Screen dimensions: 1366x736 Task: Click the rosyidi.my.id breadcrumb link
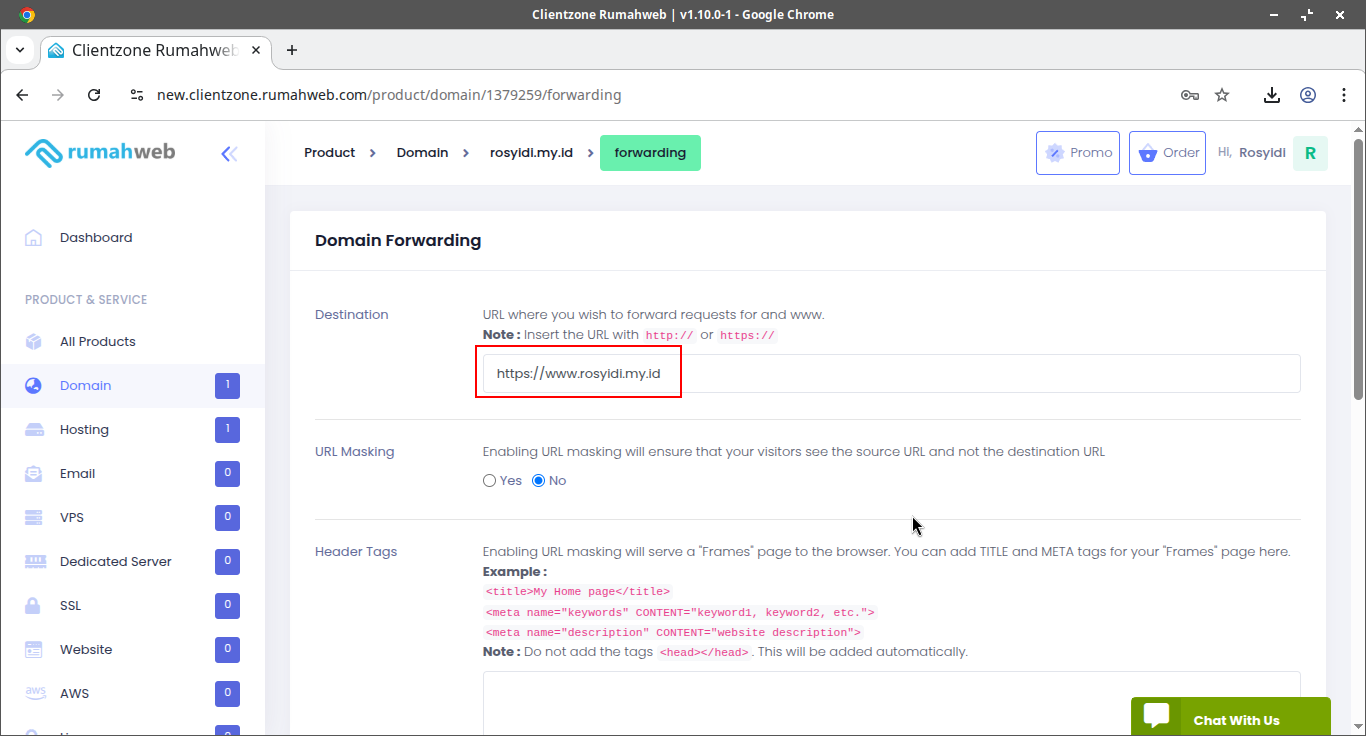pyautogui.click(x=530, y=153)
